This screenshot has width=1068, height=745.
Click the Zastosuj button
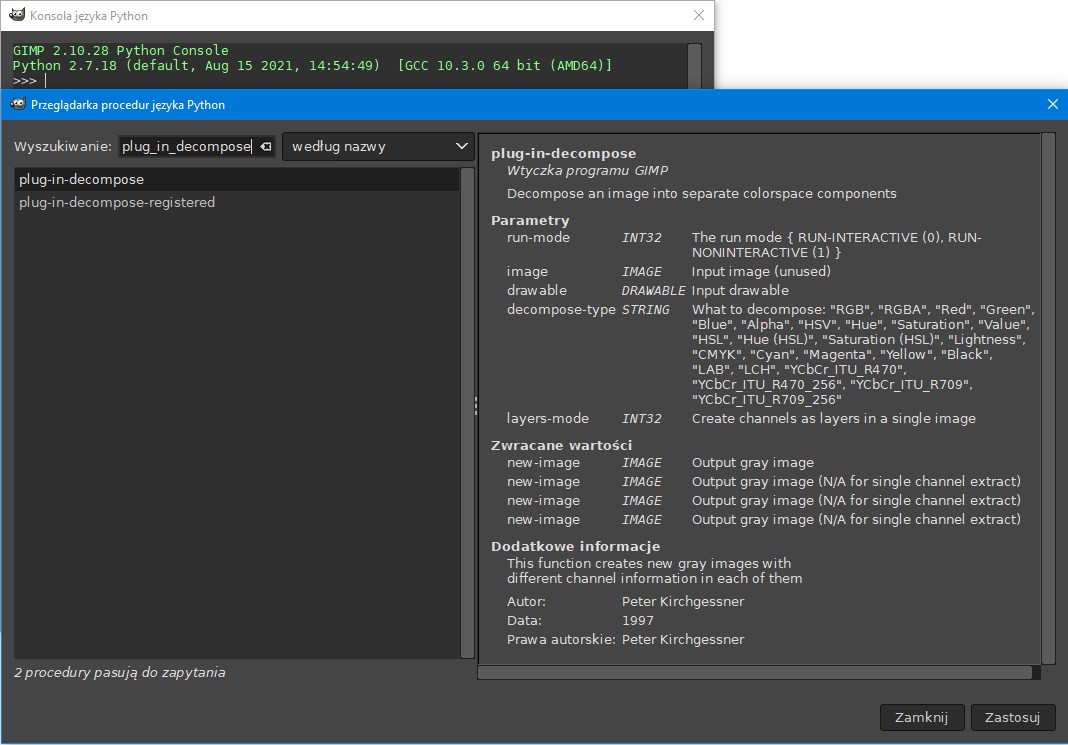pos(1012,717)
